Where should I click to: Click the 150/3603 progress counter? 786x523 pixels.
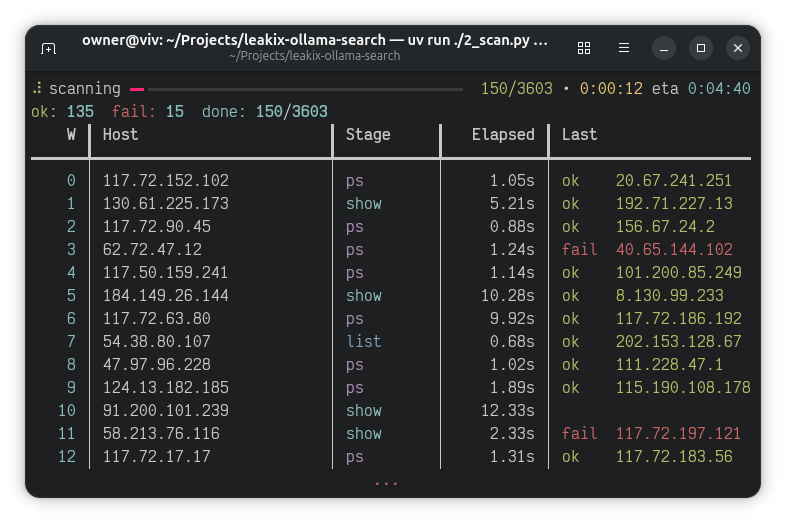tap(516, 89)
